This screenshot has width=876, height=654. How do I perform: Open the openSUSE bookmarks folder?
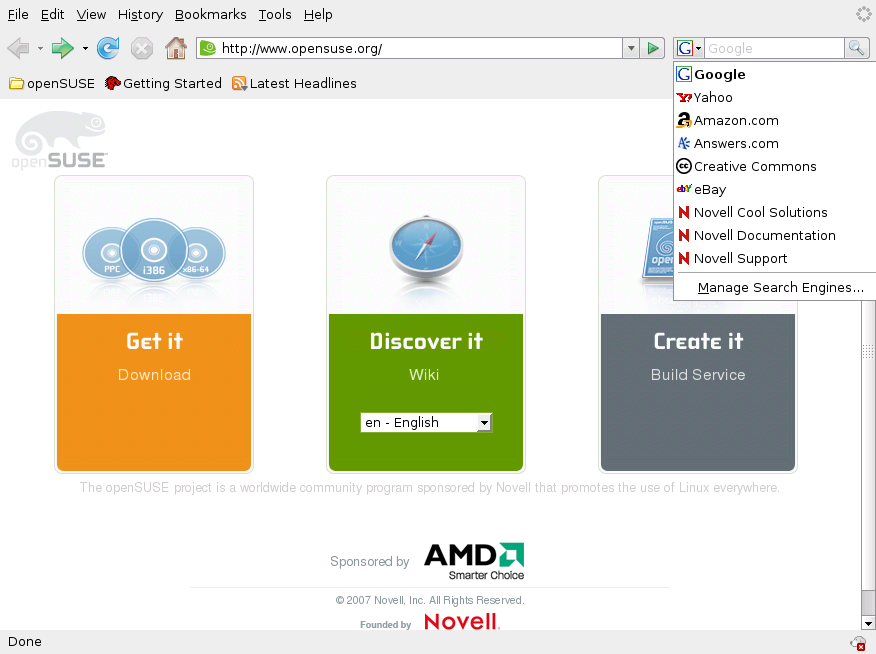coord(52,83)
